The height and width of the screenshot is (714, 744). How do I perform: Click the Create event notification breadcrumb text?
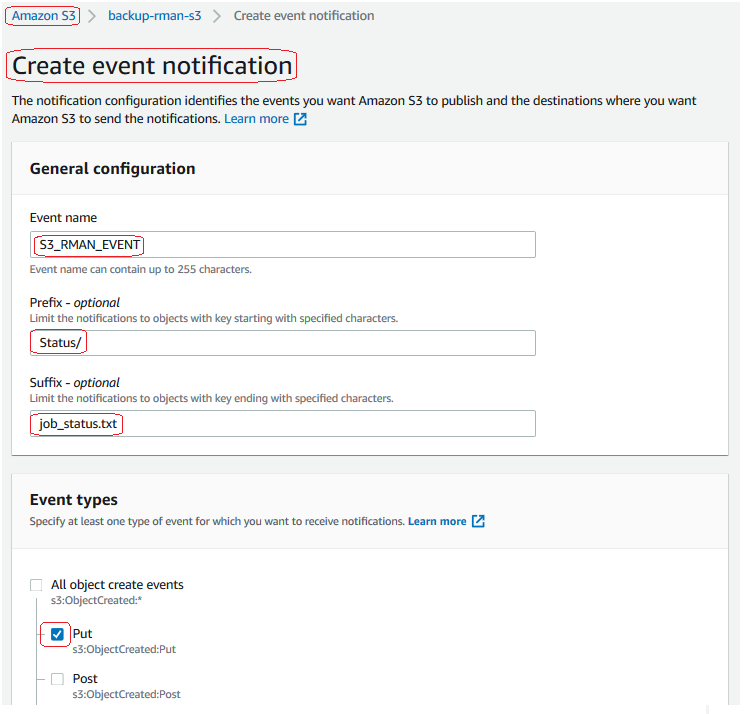click(x=304, y=16)
